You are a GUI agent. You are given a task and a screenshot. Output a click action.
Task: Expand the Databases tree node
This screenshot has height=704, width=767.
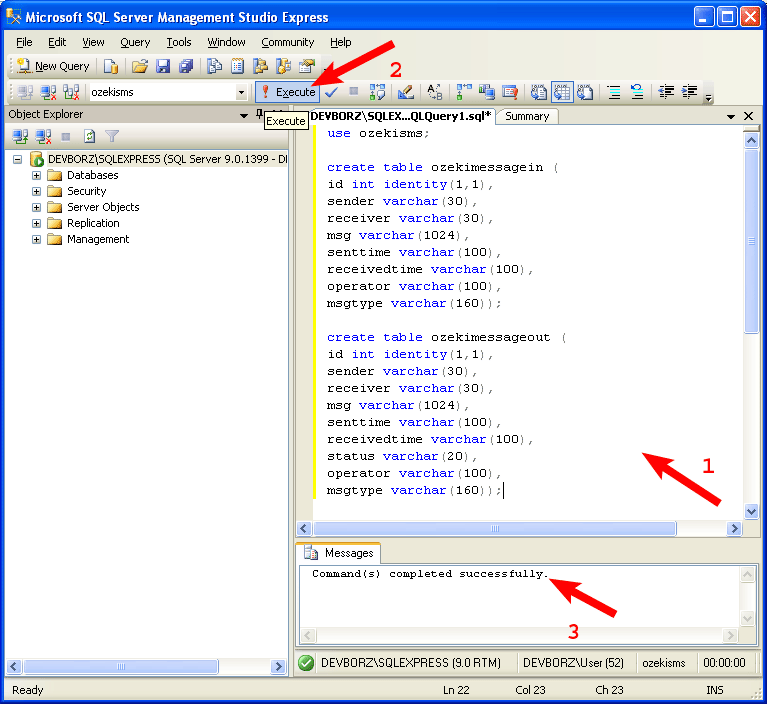point(37,175)
